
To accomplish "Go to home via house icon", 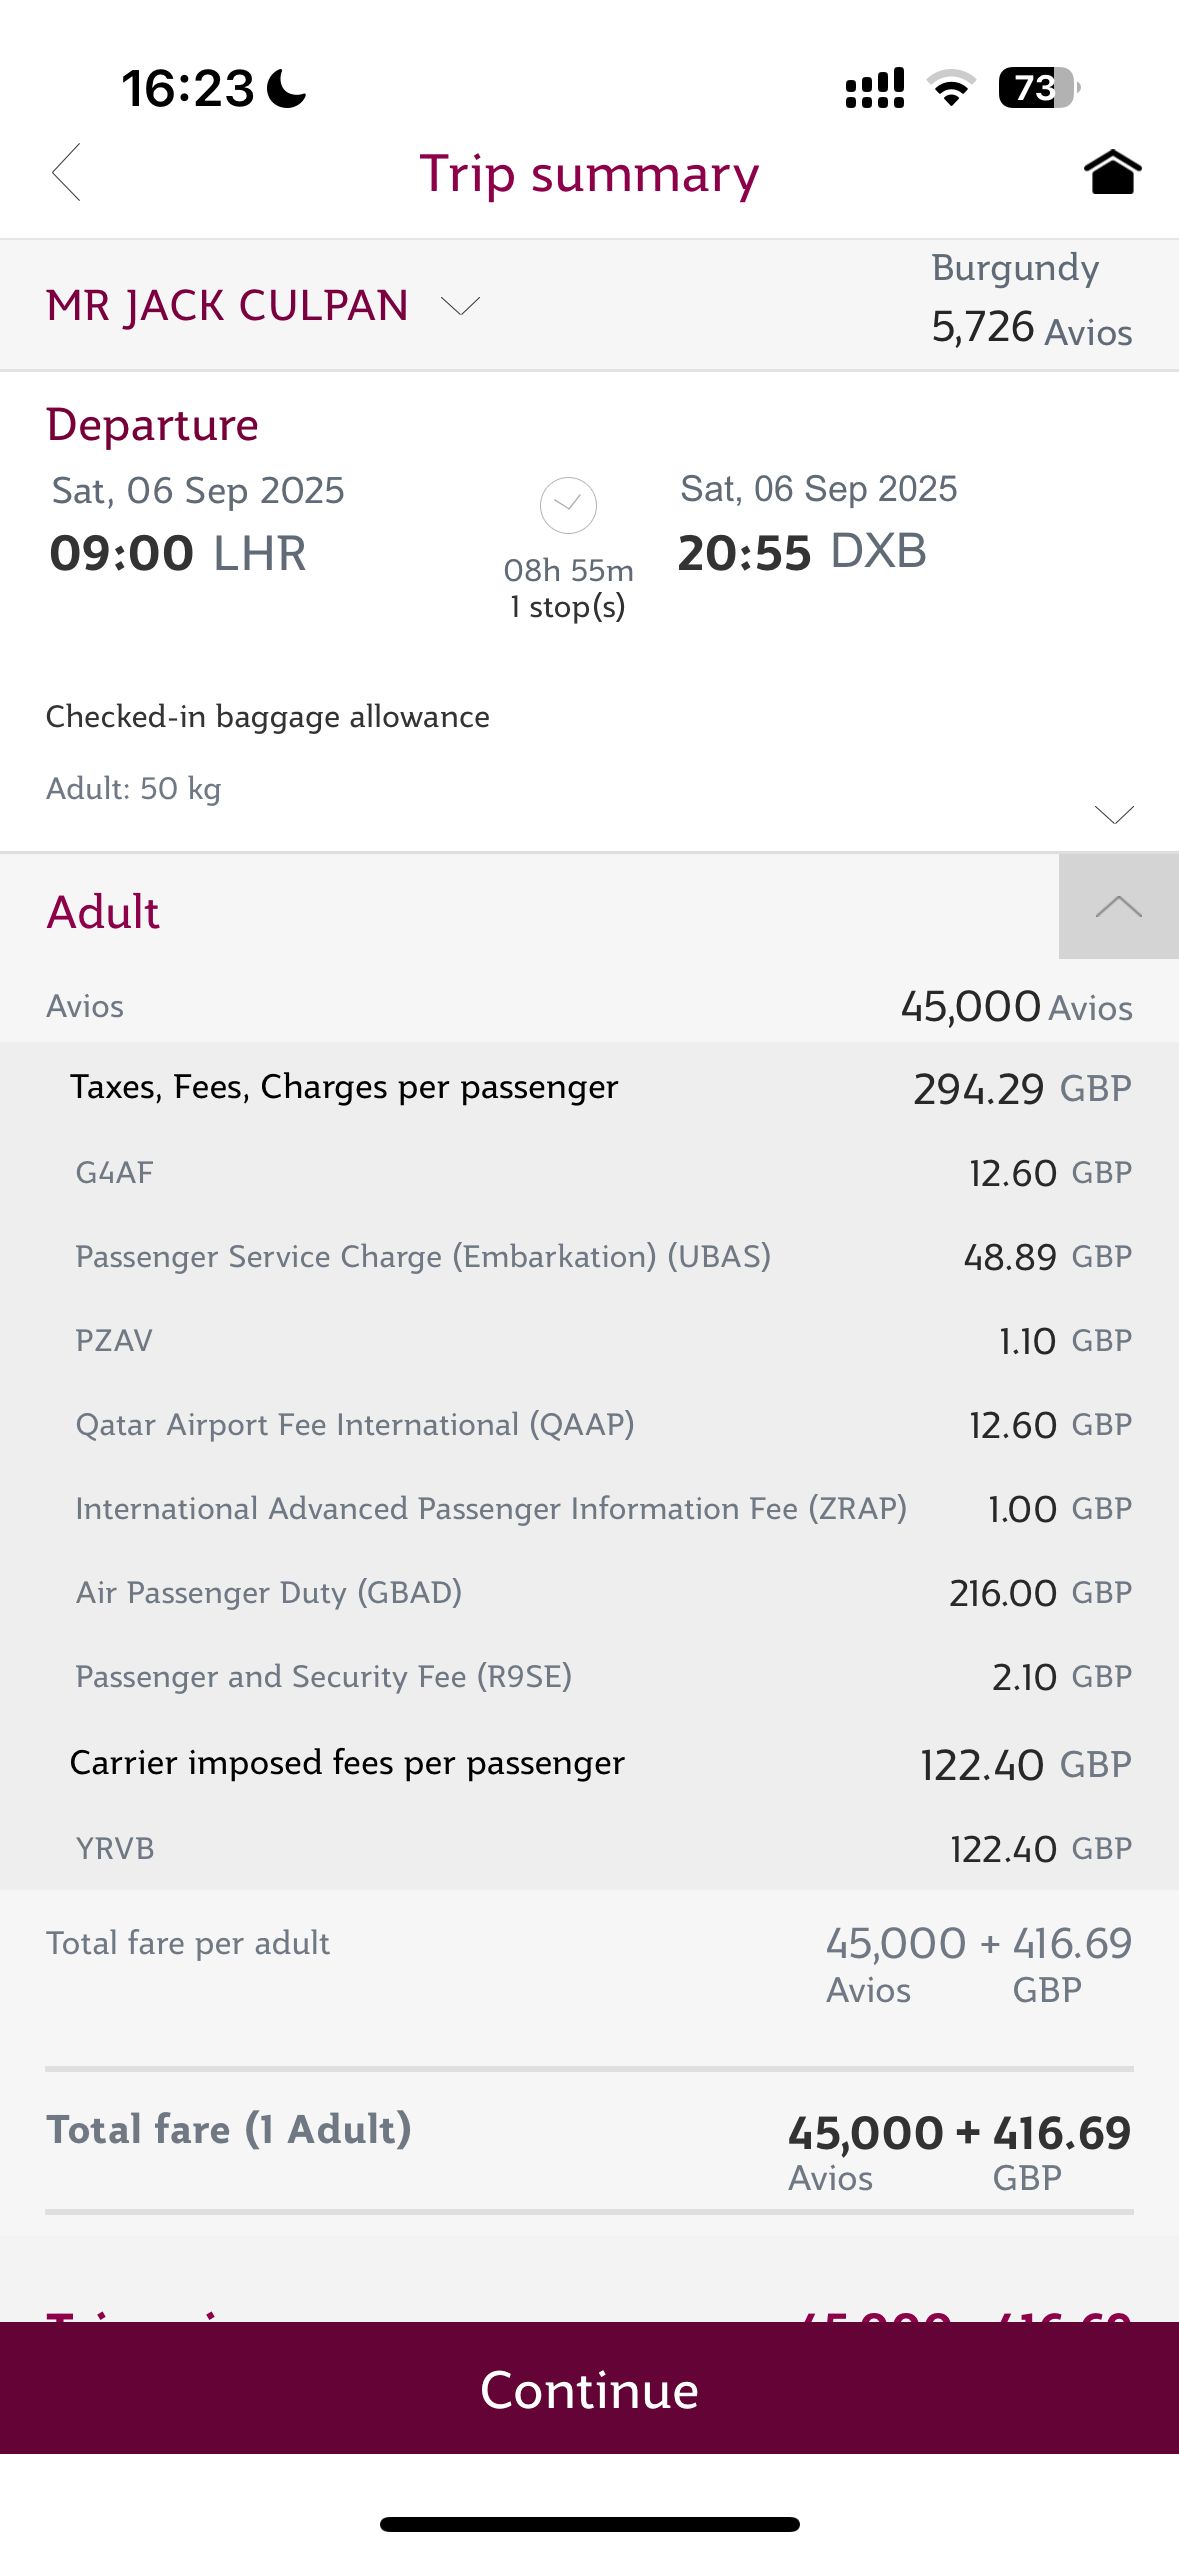I will click(1112, 172).
